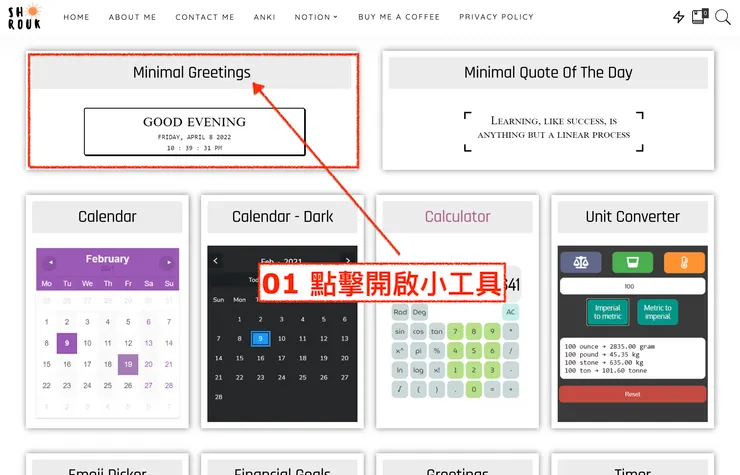
Task: Open the Privacy Policy page
Action: coord(496,17)
